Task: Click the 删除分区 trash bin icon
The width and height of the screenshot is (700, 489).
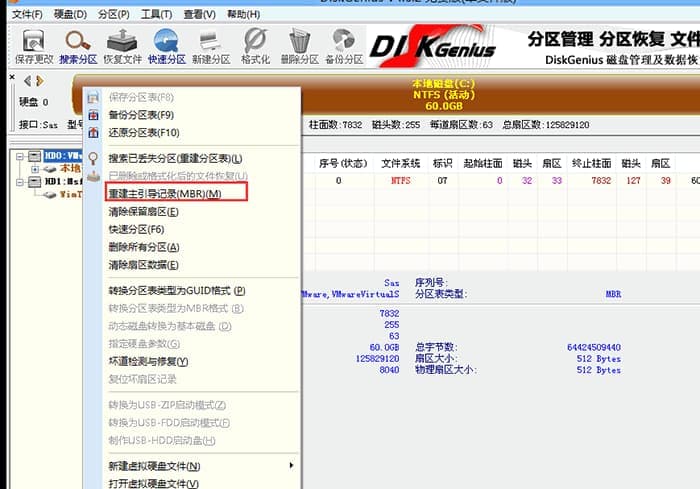Action: point(299,45)
